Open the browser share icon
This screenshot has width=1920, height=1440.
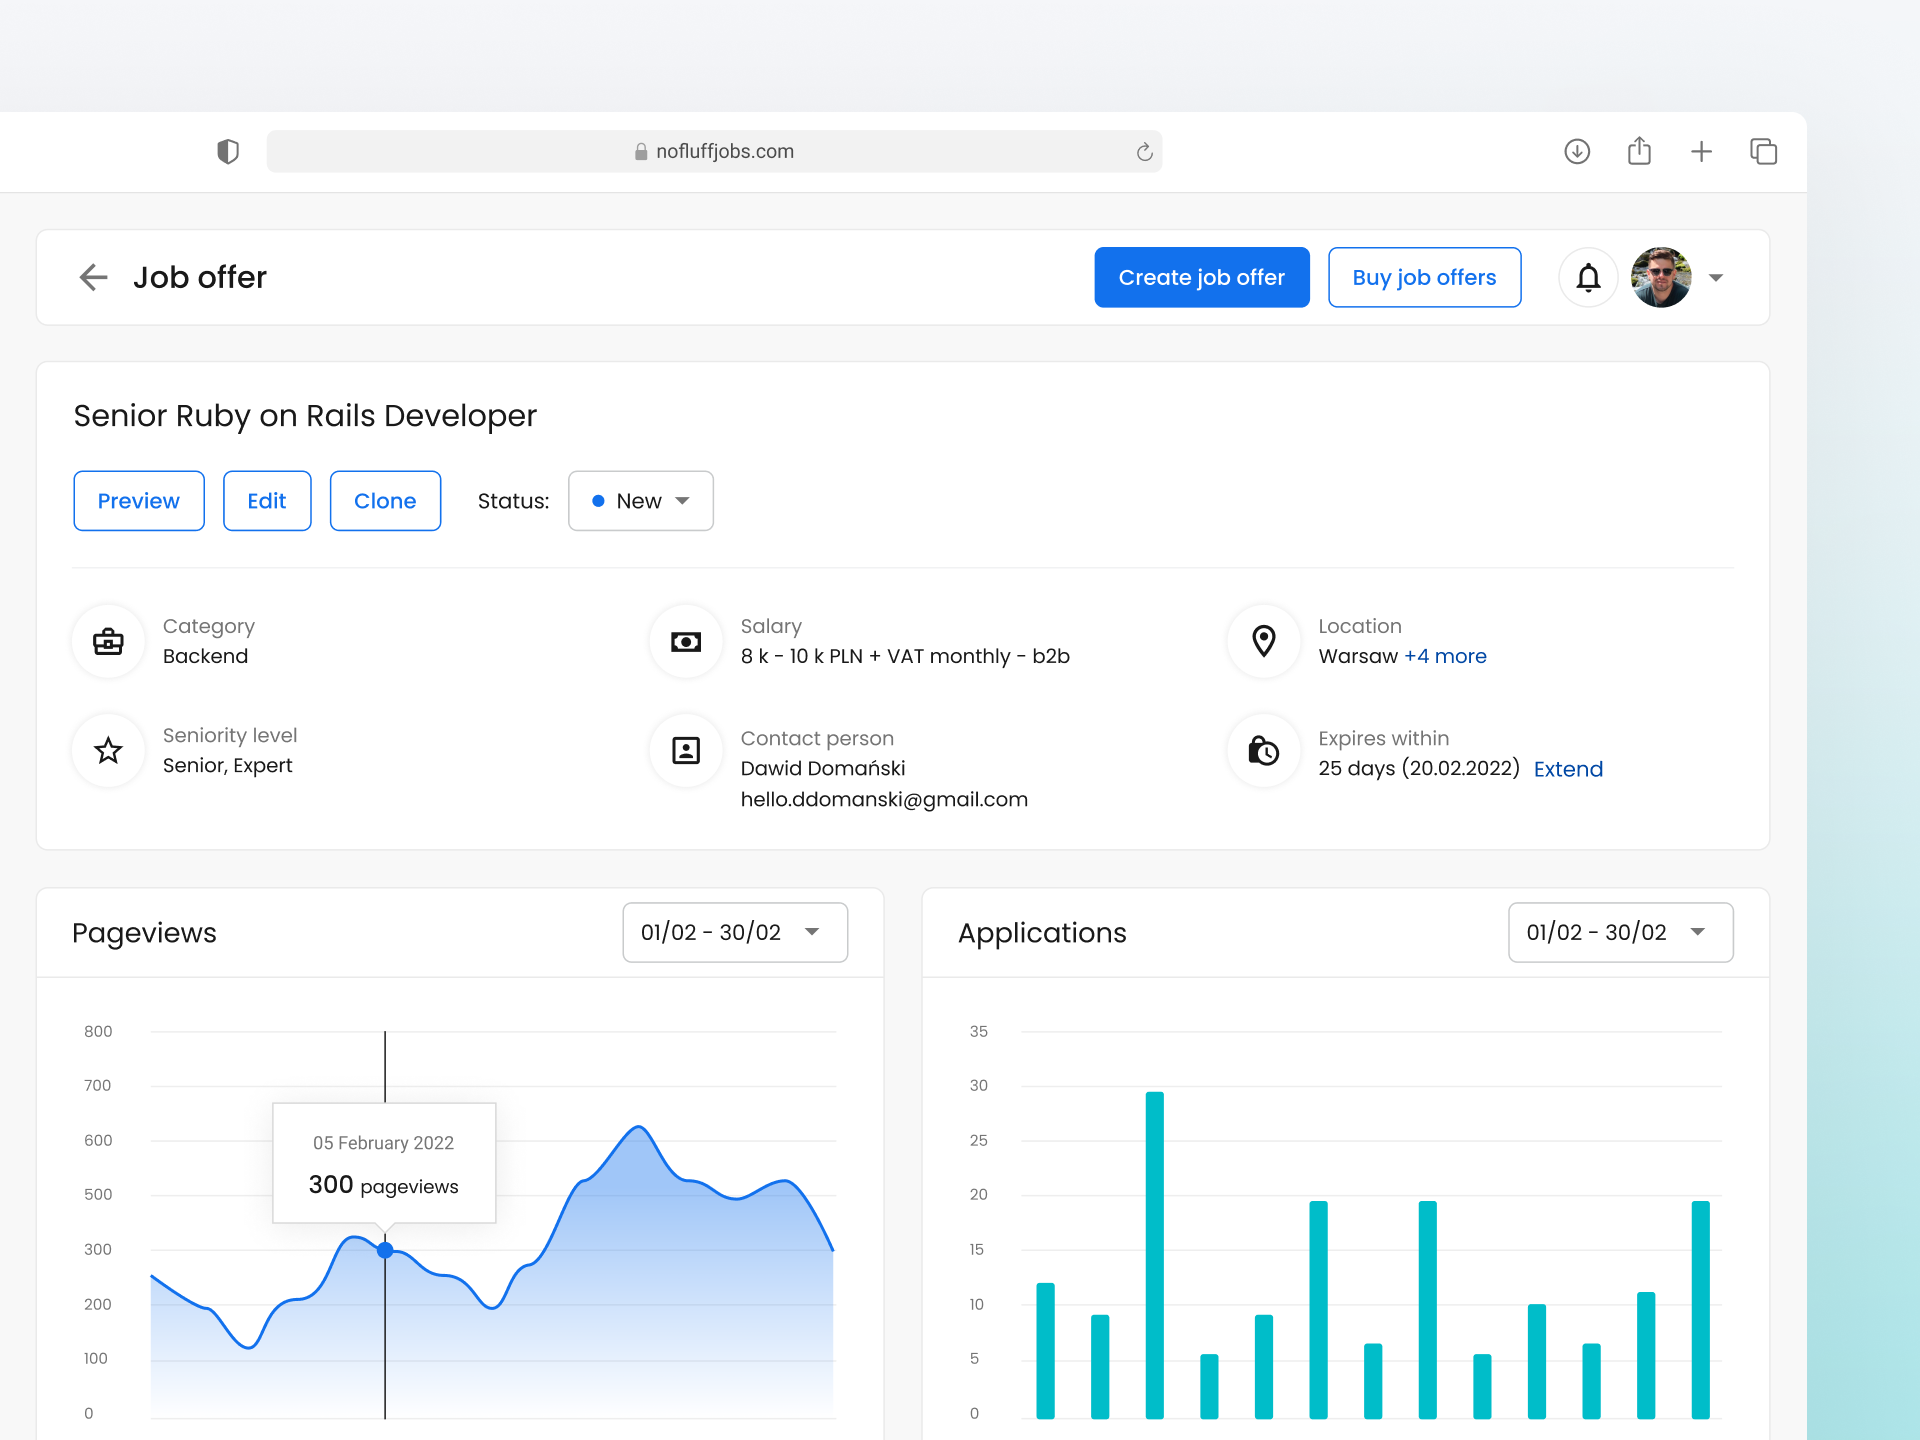(1639, 151)
